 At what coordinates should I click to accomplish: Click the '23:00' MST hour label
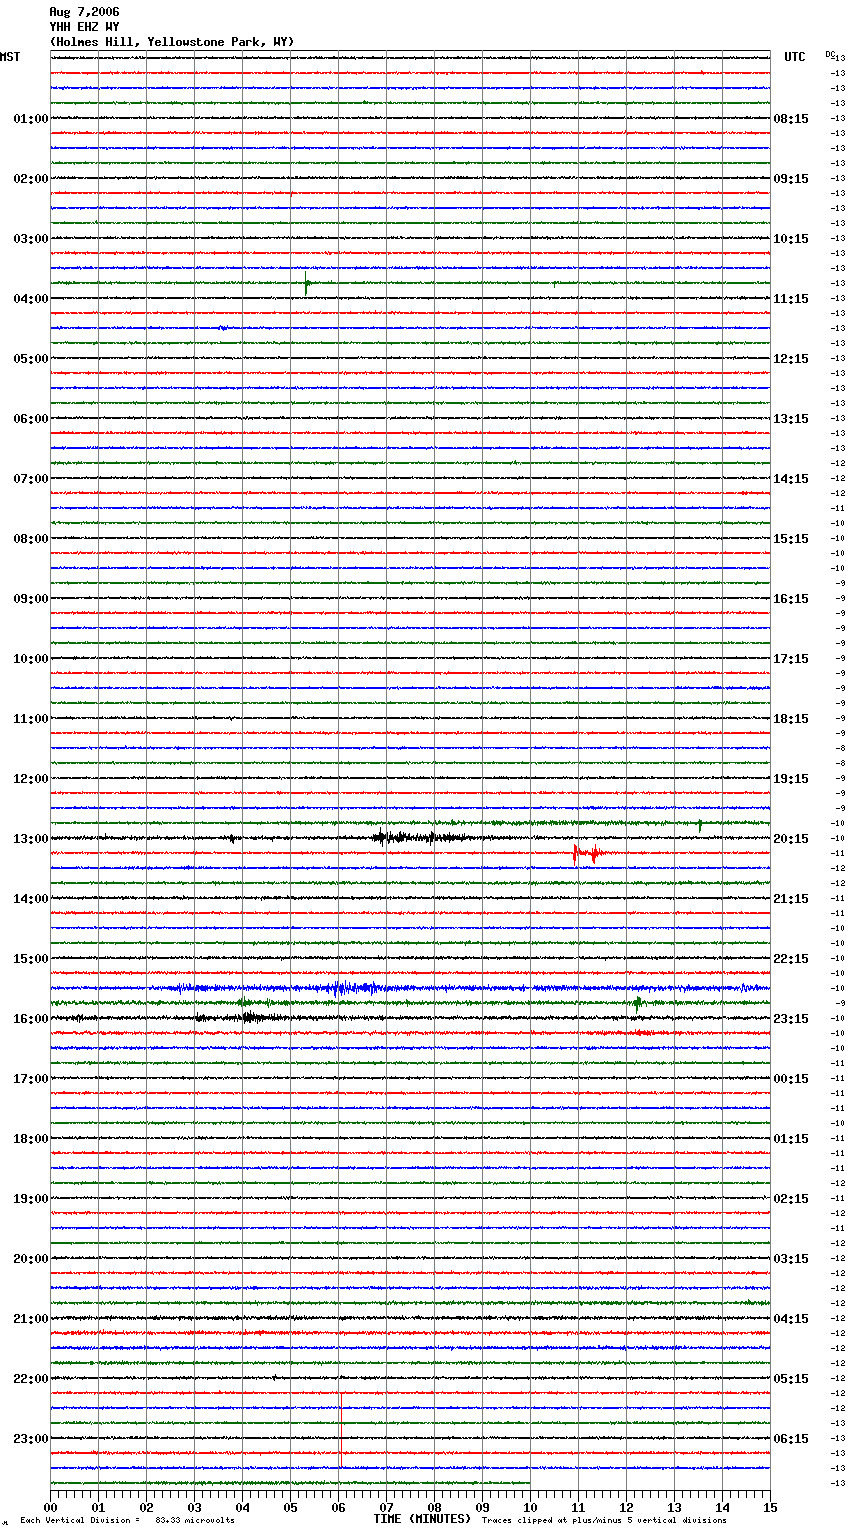click(31, 1439)
